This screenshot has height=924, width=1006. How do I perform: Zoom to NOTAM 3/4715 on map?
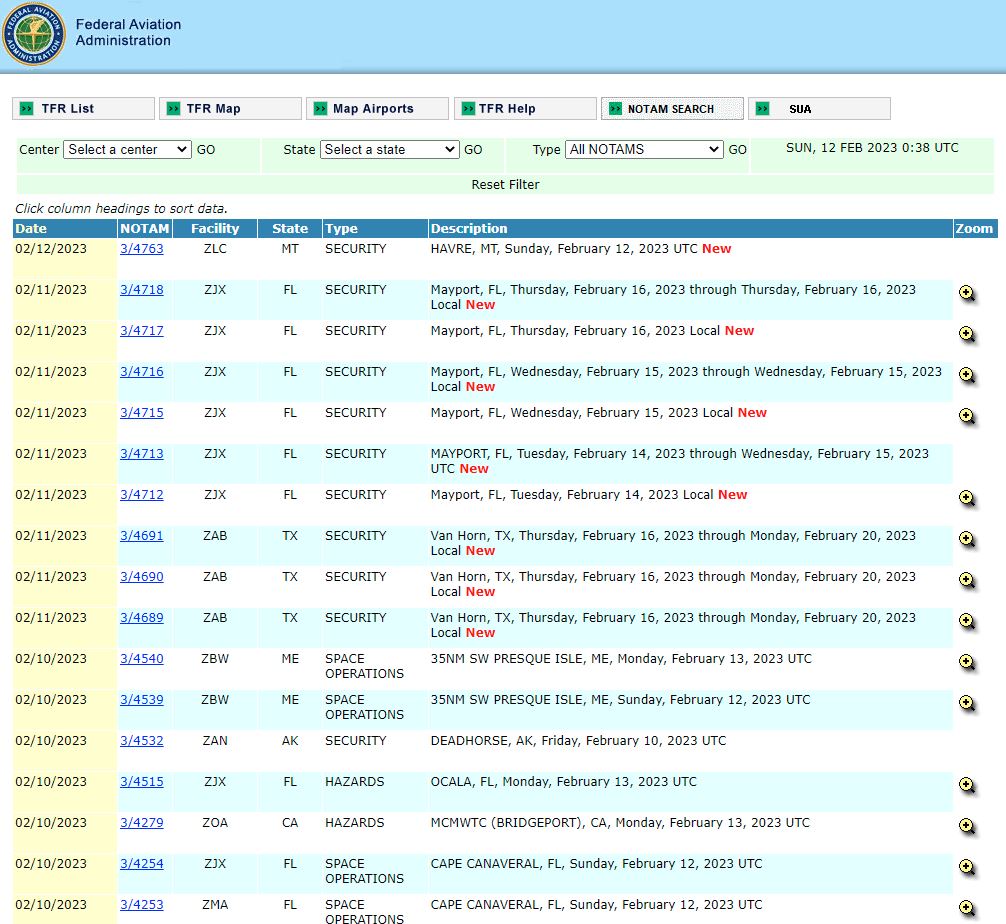pos(967,417)
